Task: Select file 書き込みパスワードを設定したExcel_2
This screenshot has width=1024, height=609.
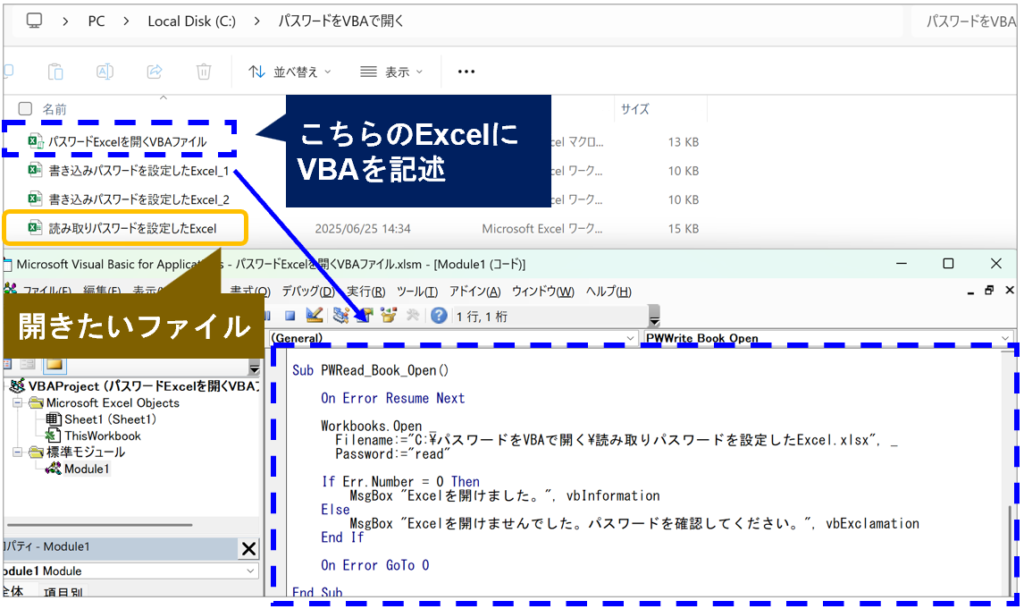Action: pyautogui.click(x=139, y=199)
